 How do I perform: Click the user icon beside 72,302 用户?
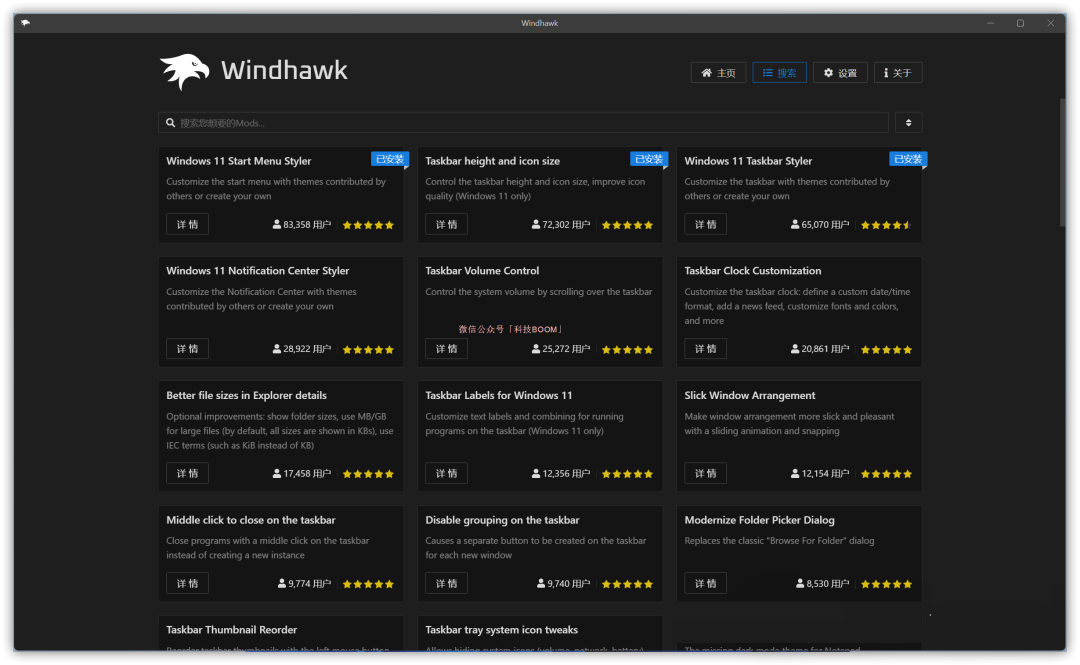(535, 225)
